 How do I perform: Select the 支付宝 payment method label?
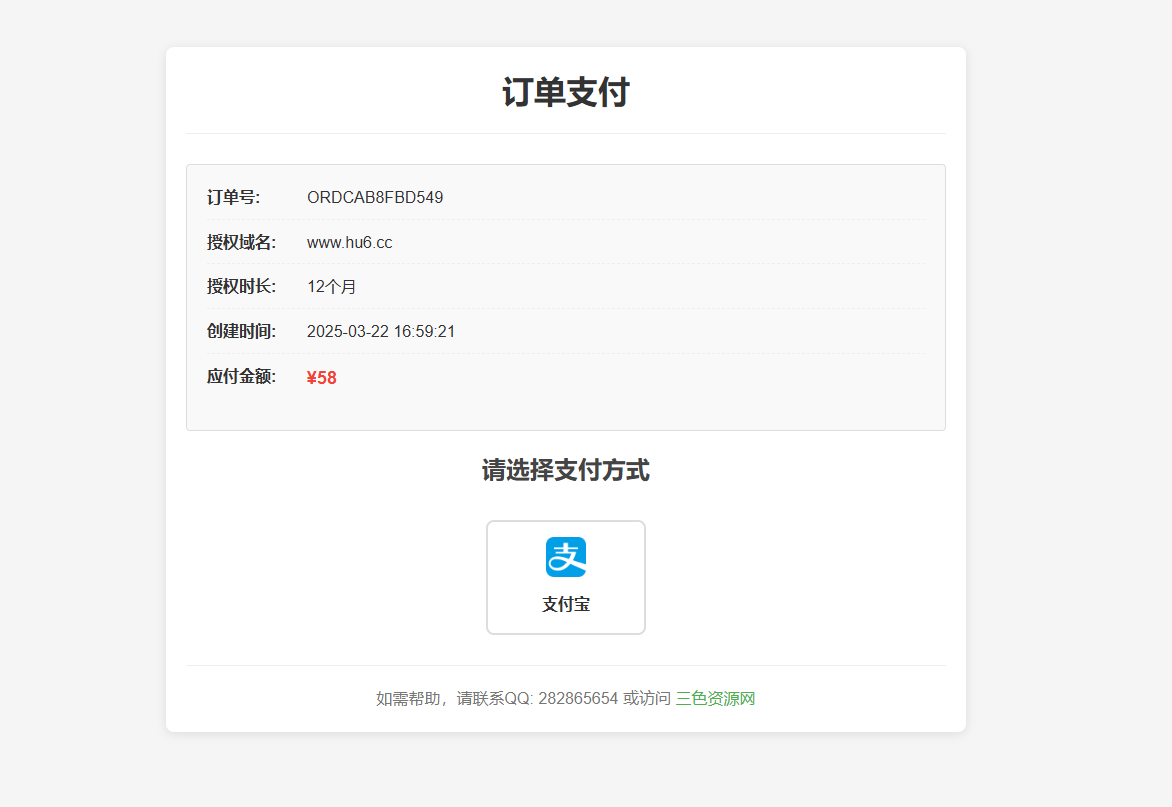(x=565, y=605)
